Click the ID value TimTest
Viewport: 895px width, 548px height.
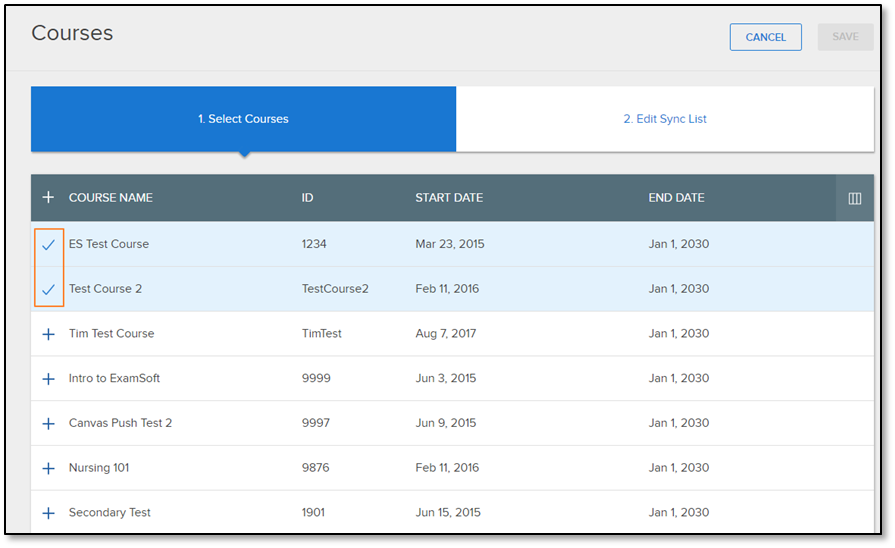point(321,333)
